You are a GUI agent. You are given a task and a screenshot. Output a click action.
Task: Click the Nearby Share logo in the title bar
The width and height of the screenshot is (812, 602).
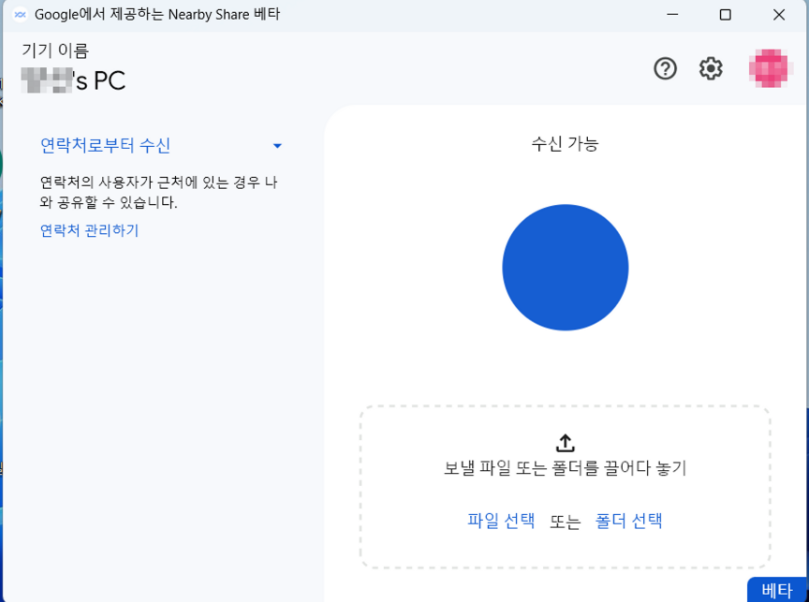19,15
